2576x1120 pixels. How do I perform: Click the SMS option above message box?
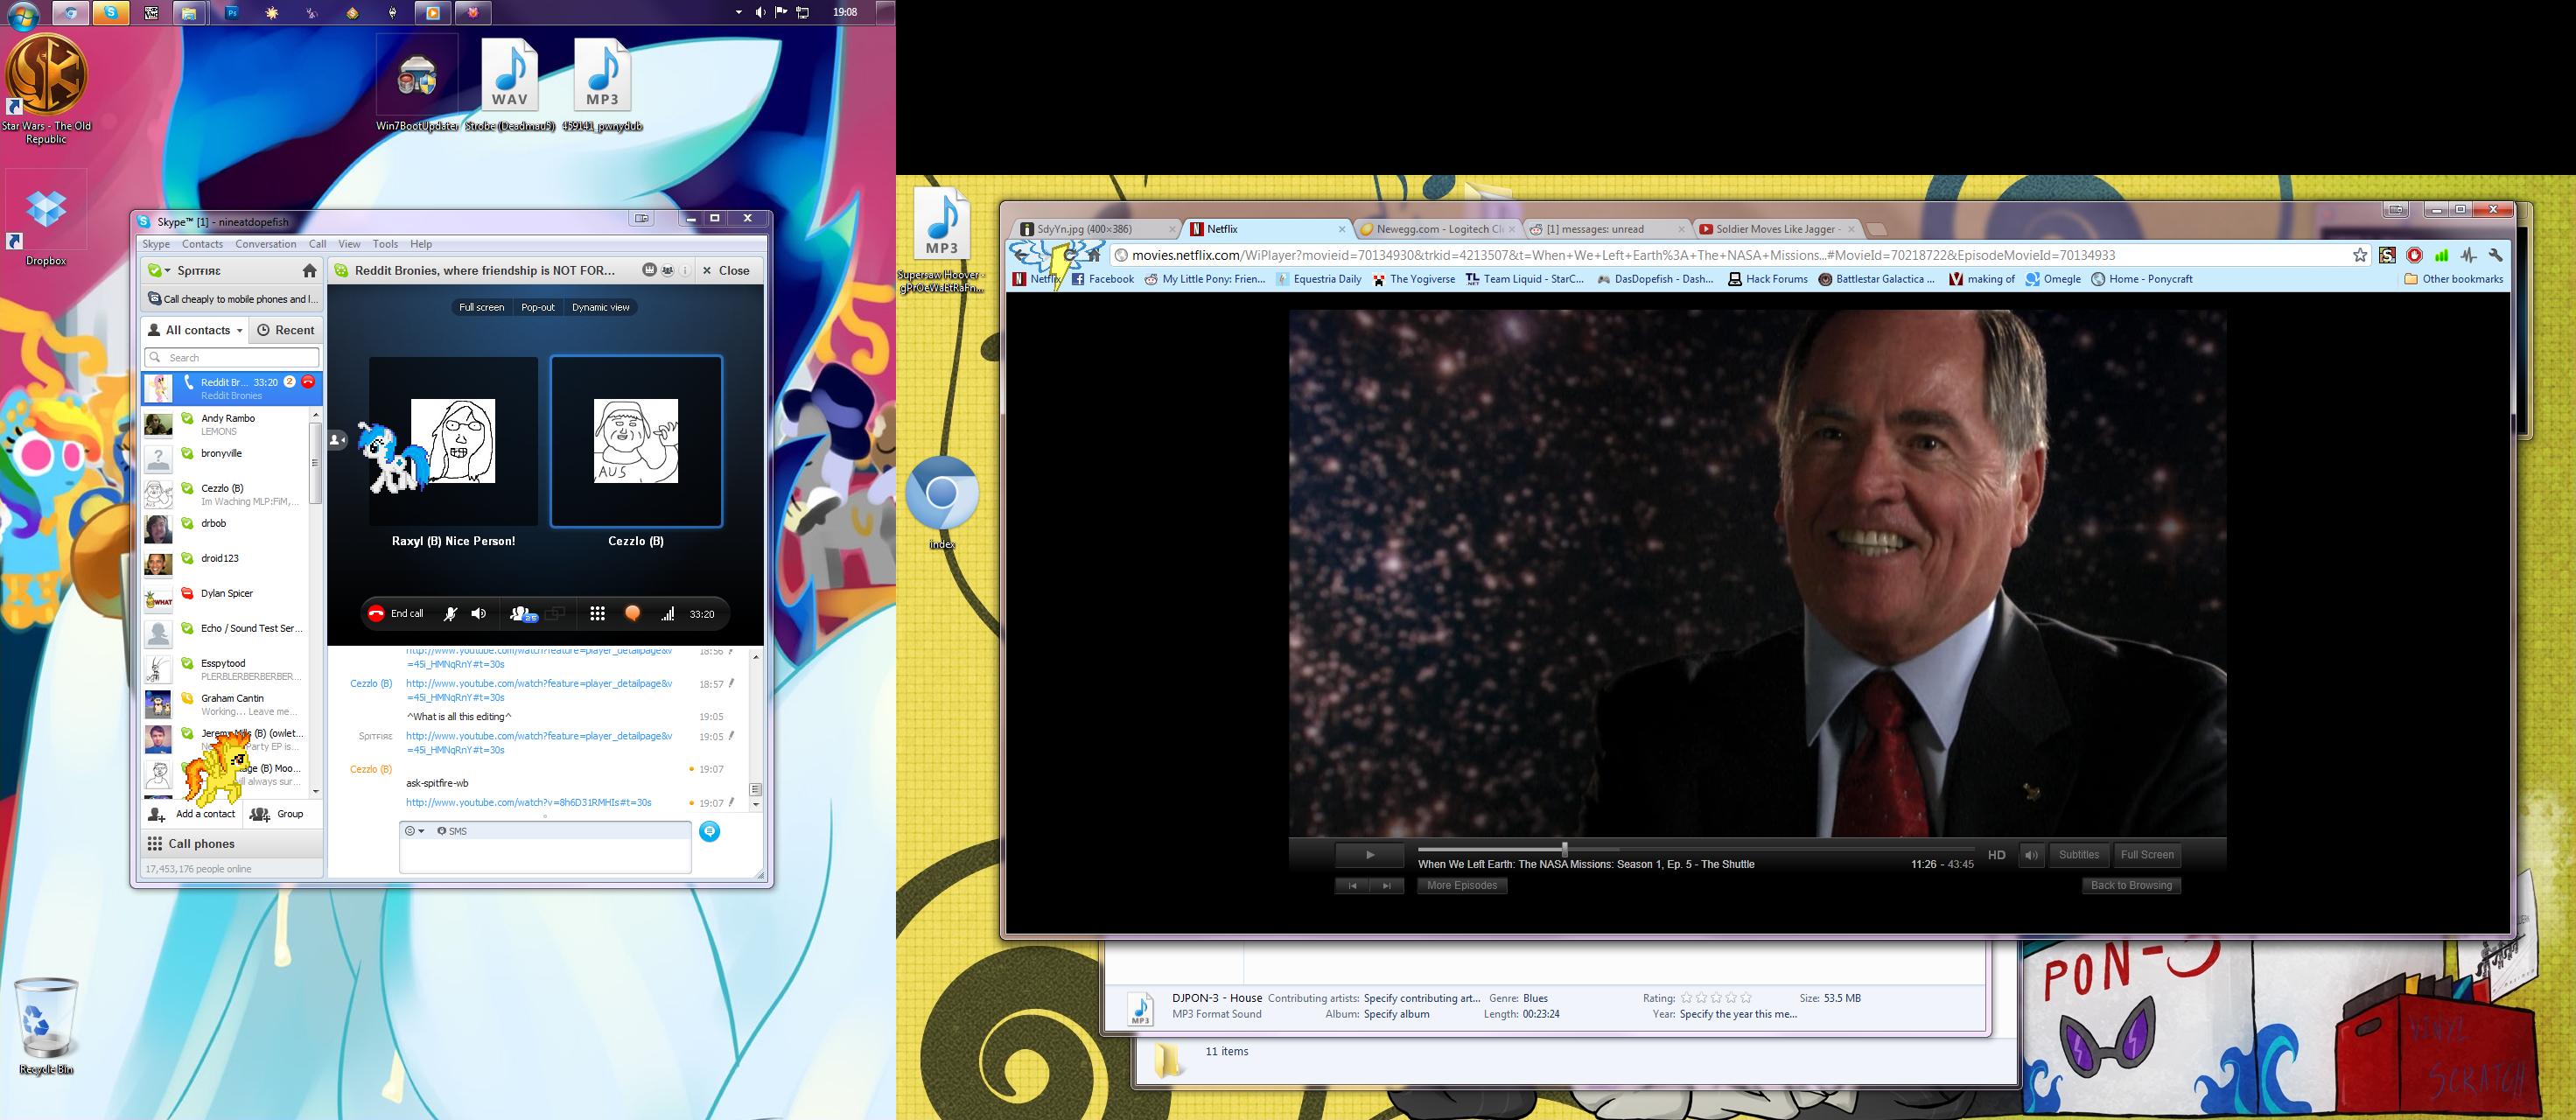coord(452,831)
